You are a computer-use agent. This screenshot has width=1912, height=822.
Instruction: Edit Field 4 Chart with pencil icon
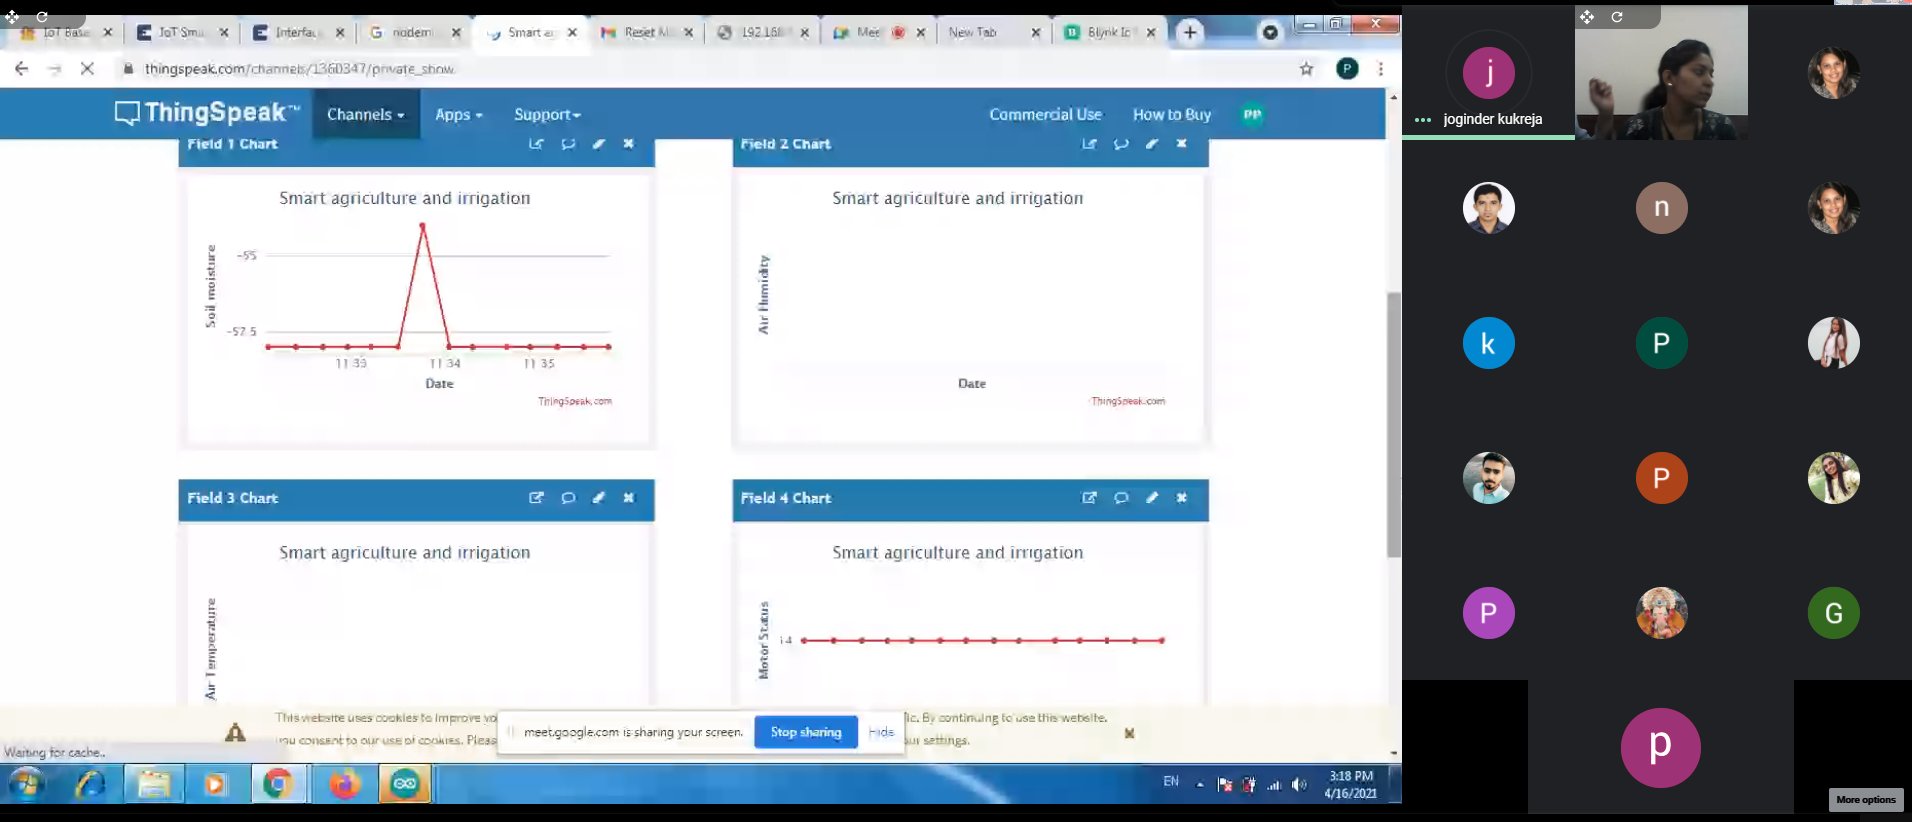coord(1151,498)
